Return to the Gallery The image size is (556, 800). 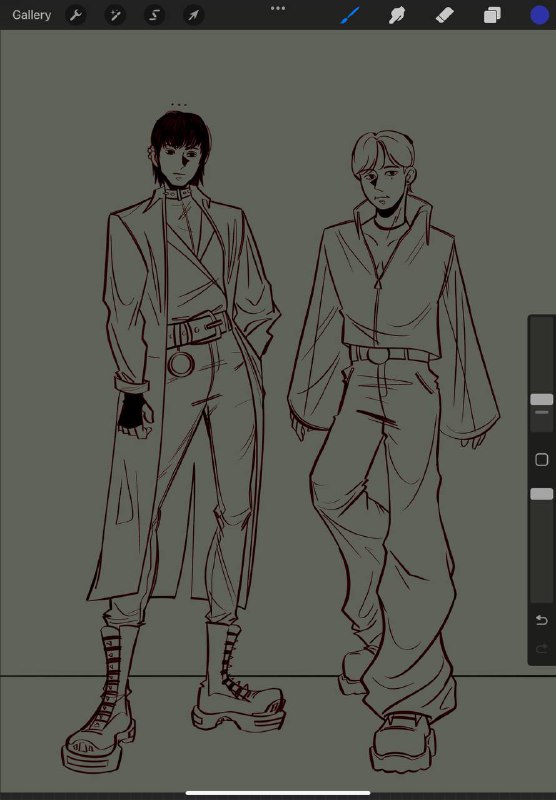click(x=32, y=15)
